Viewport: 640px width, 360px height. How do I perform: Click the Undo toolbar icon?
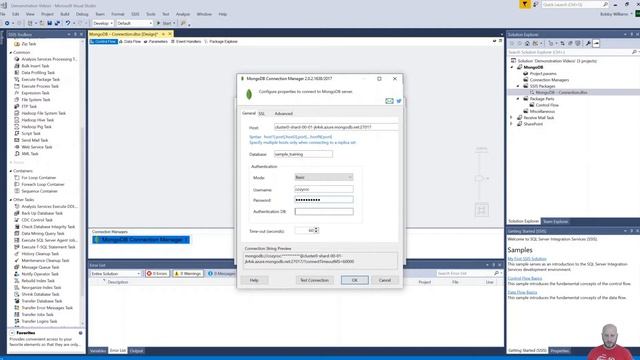point(68,23)
